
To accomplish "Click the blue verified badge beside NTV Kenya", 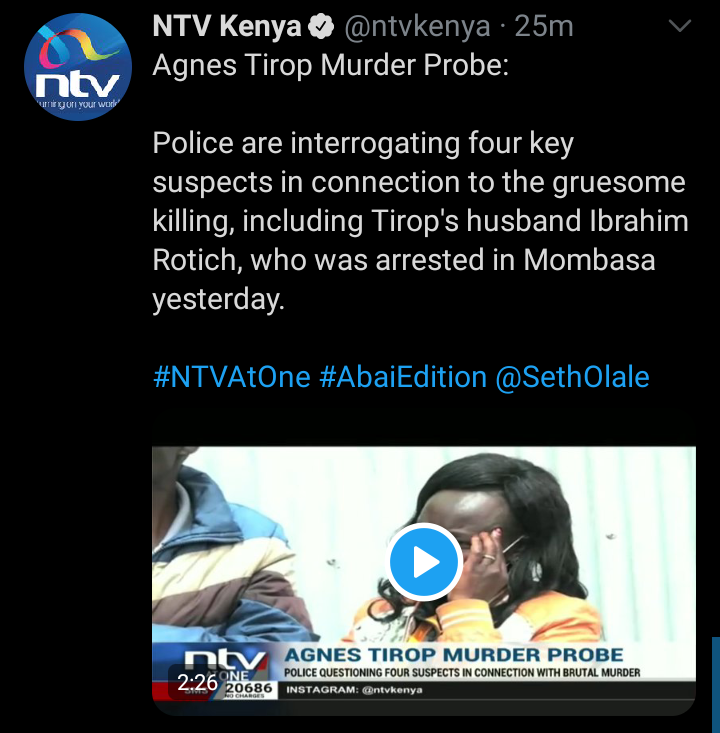I will [321, 26].
